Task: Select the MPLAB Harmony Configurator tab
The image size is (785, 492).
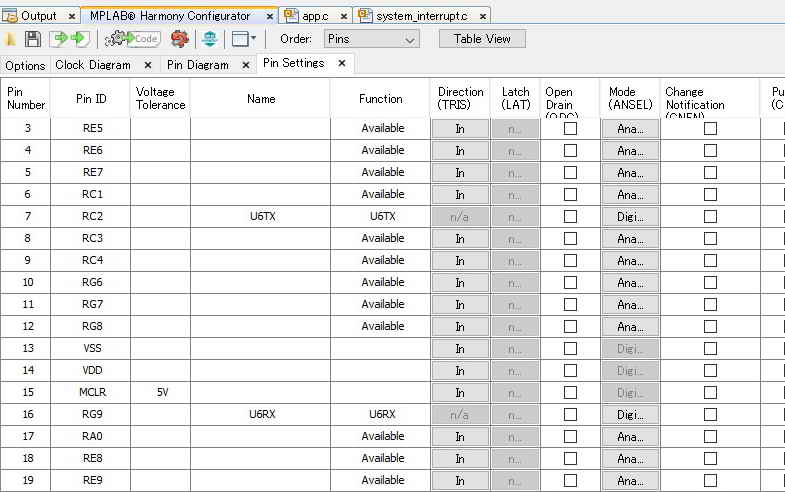Action: [x=170, y=16]
